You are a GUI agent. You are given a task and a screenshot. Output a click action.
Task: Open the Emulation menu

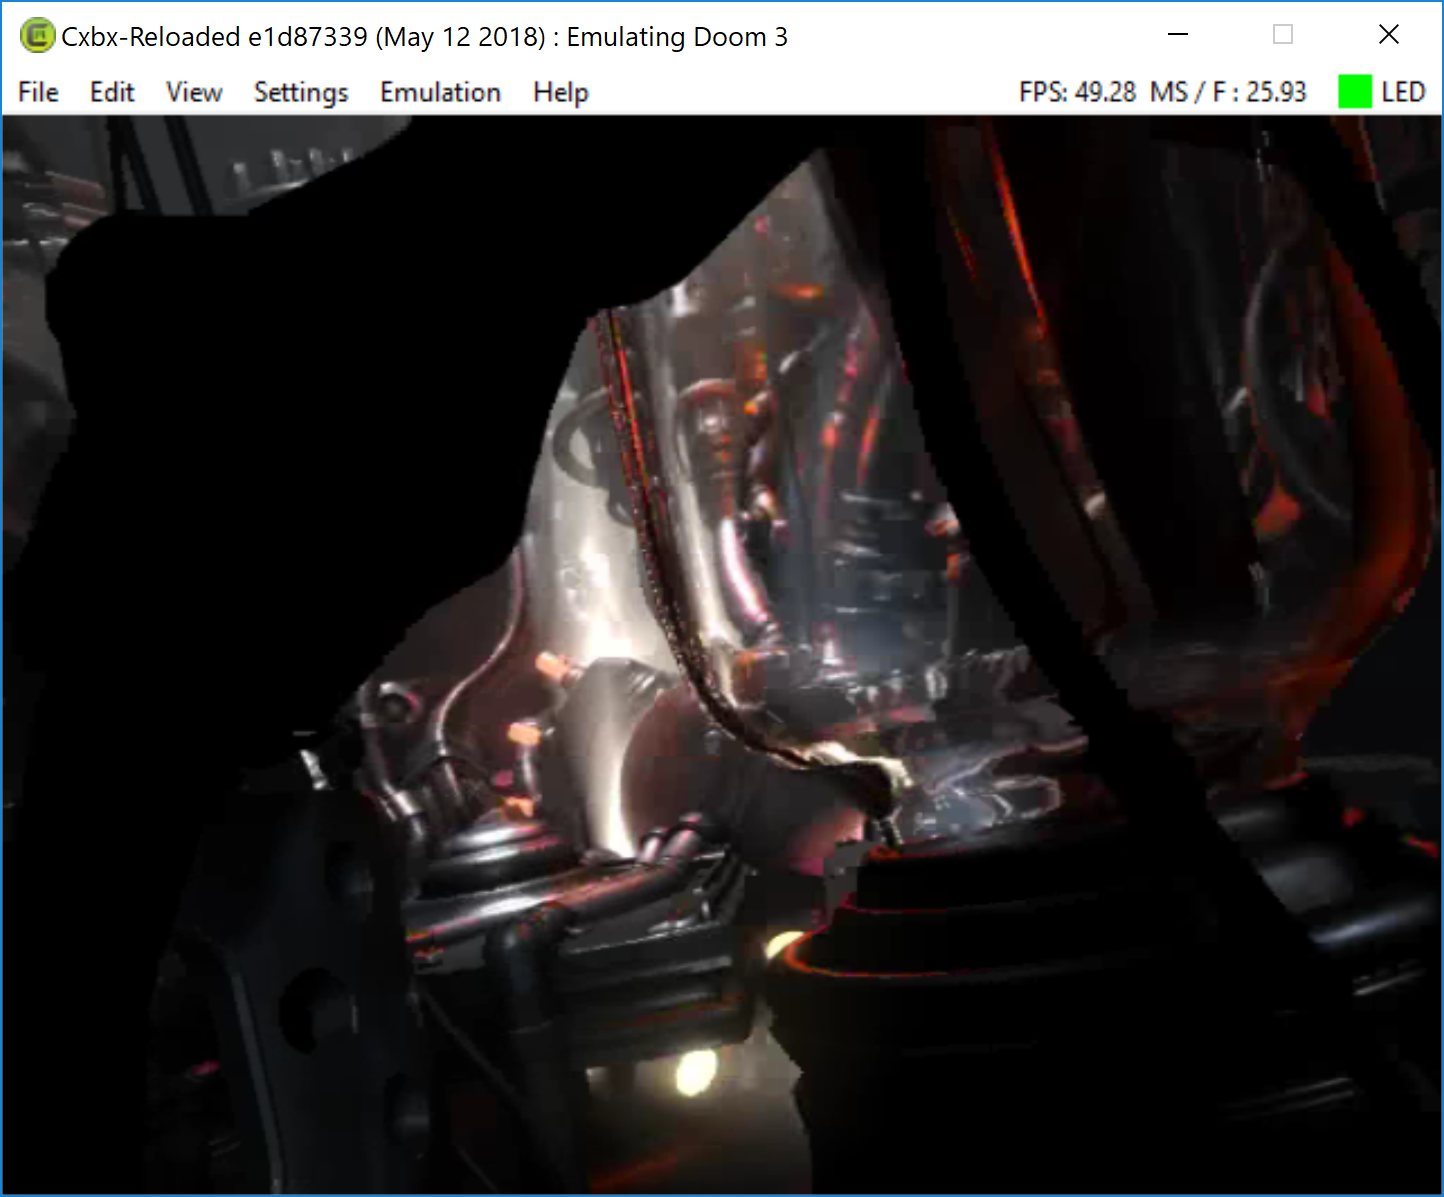click(x=440, y=92)
